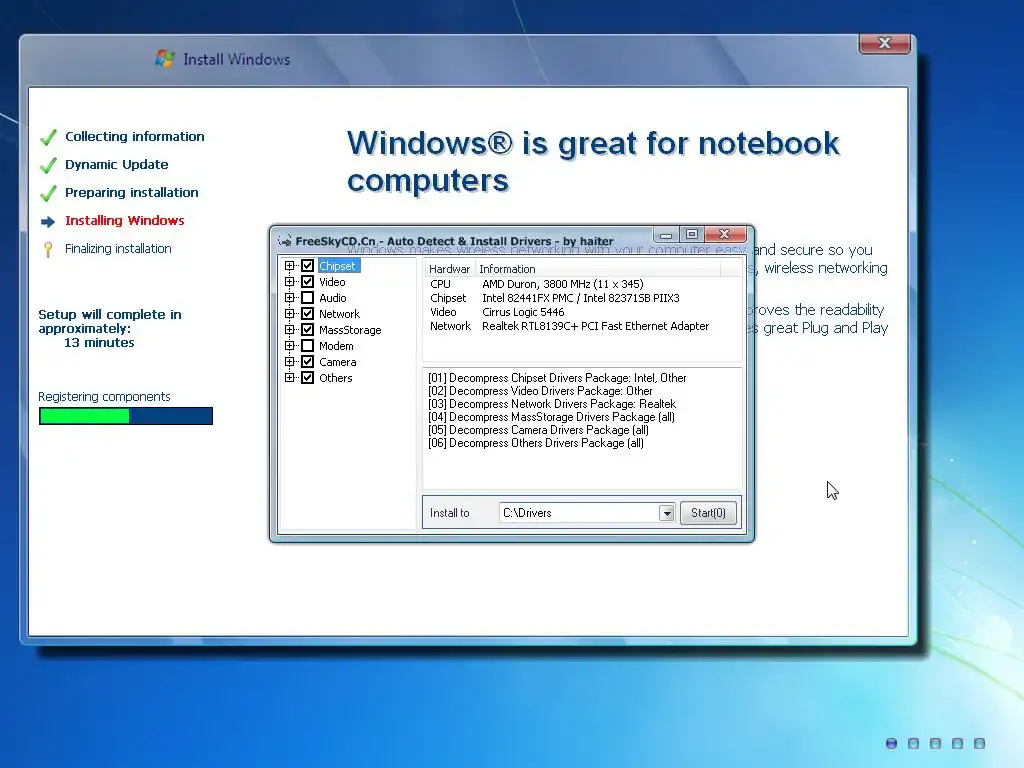
Task: Select the Network tree item label
Action: 340,314
